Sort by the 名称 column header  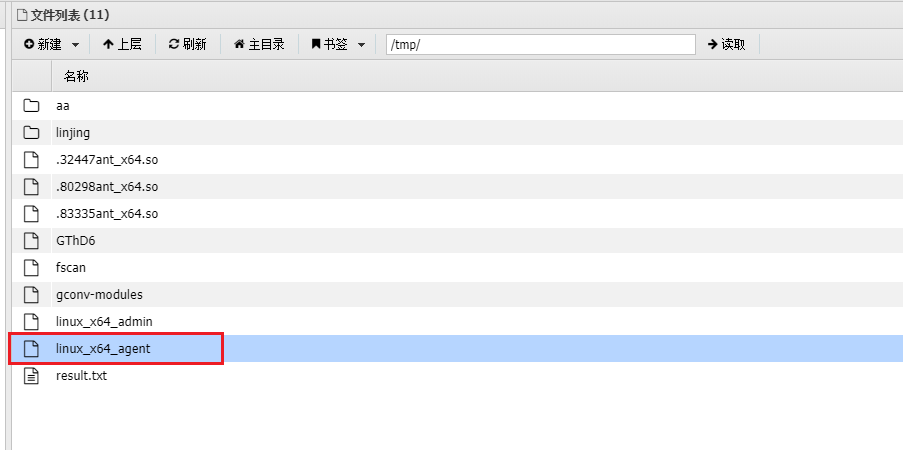[x=76, y=76]
